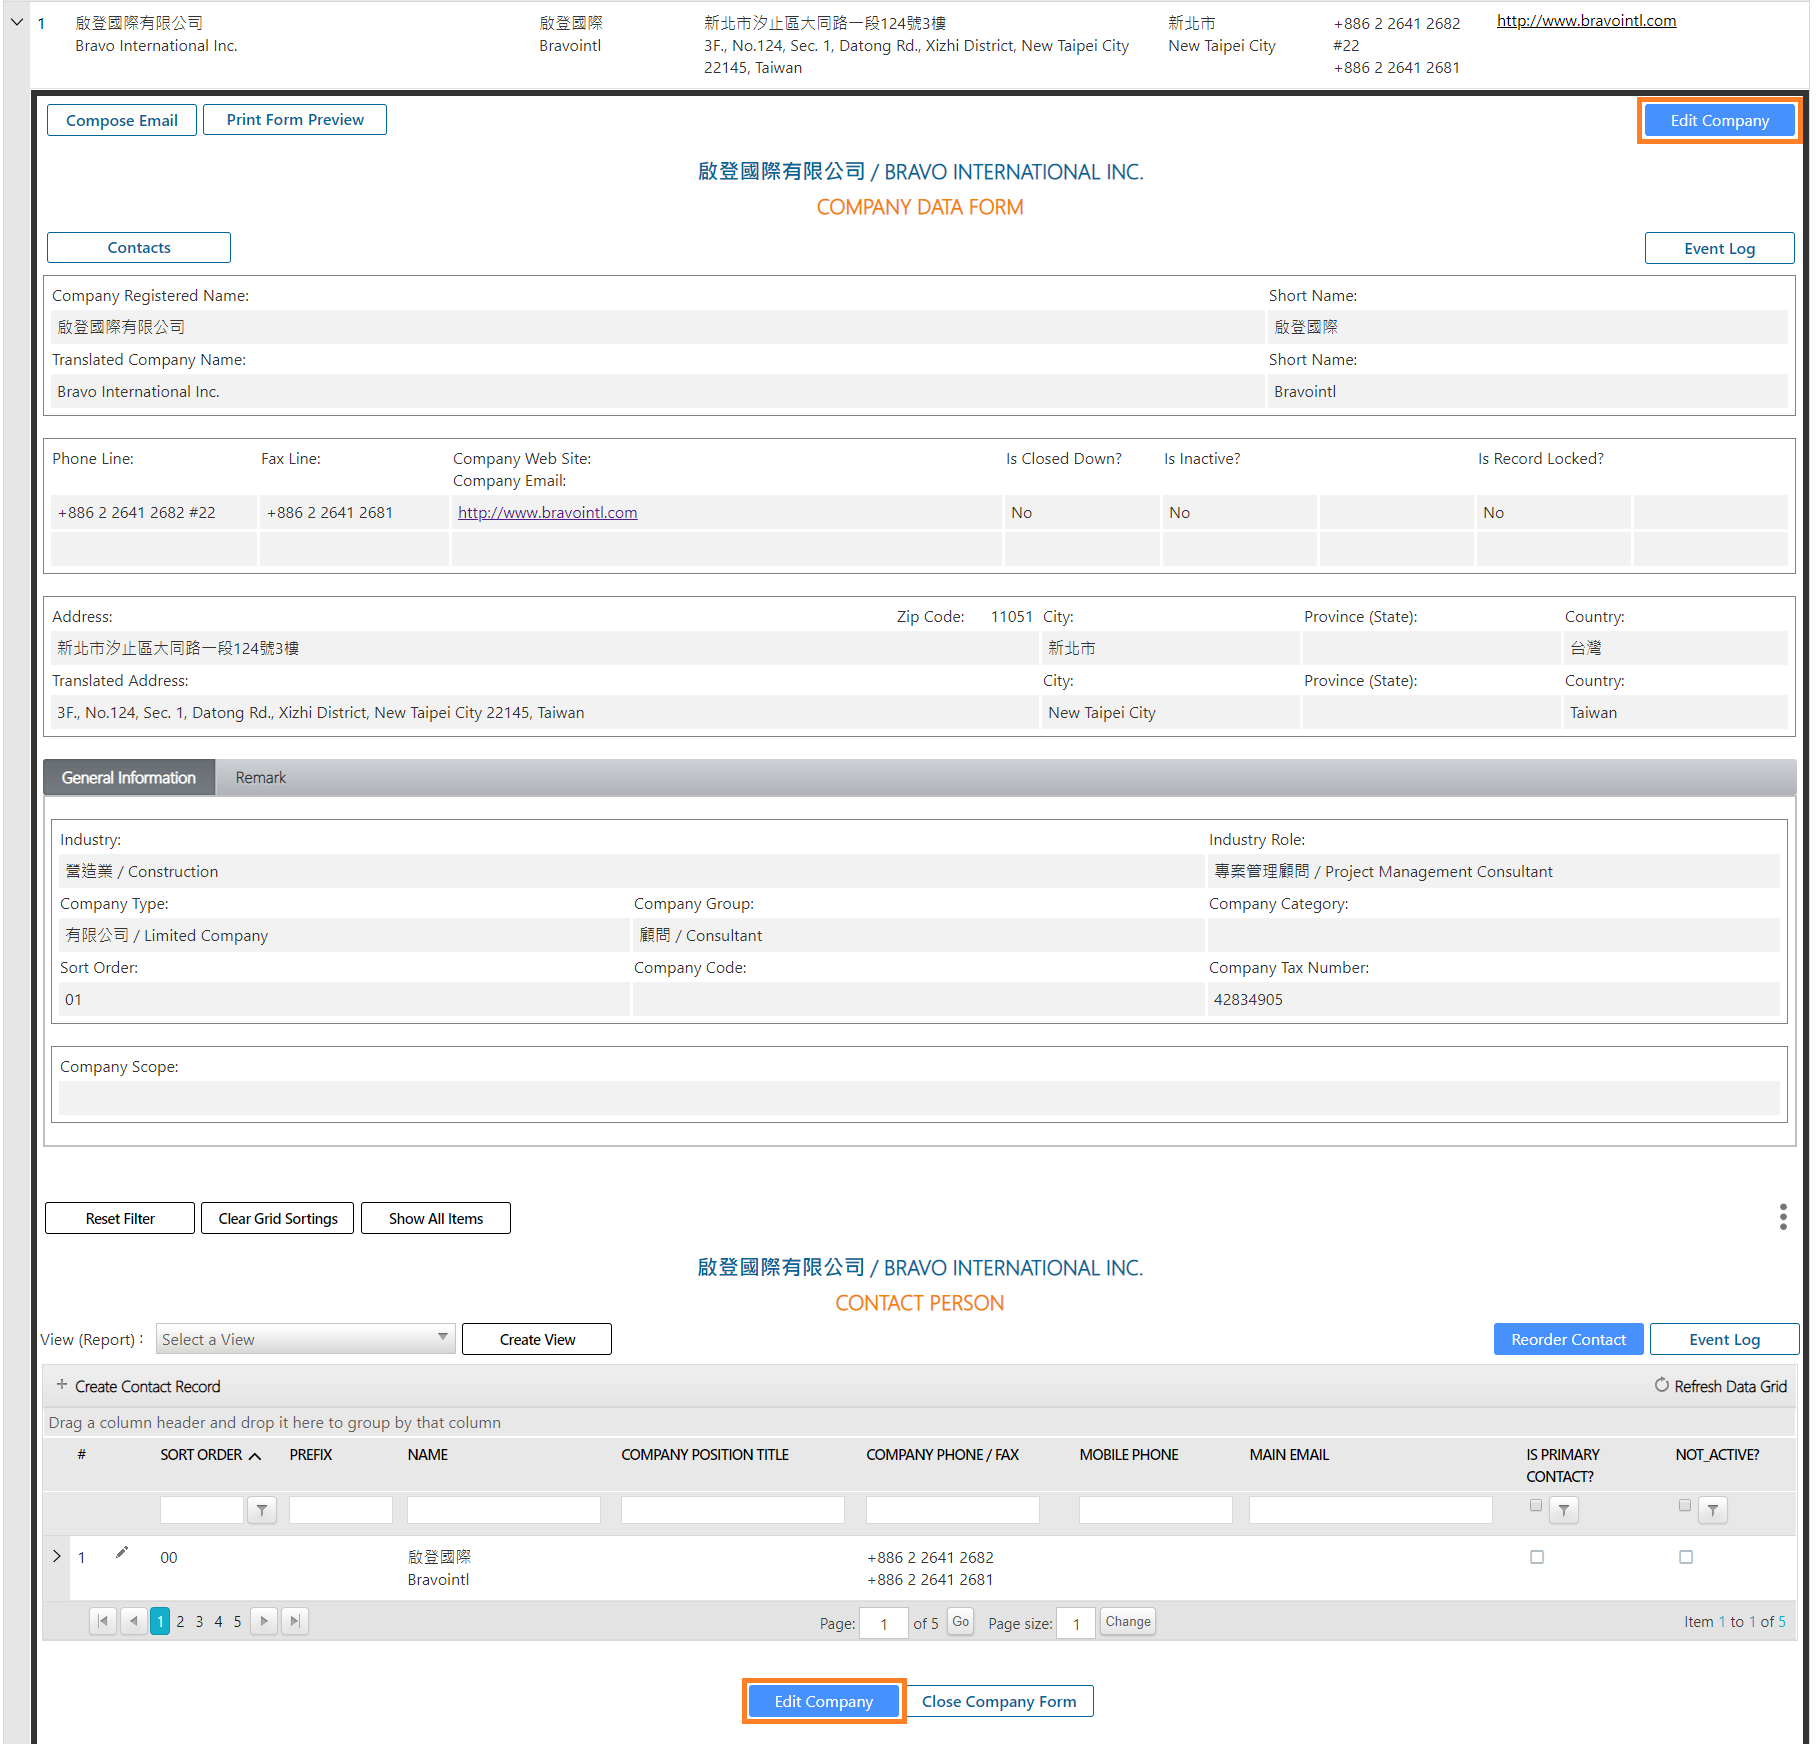
Task: Open the Is Primary Contact filter icon
Action: coord(1564,1510)
